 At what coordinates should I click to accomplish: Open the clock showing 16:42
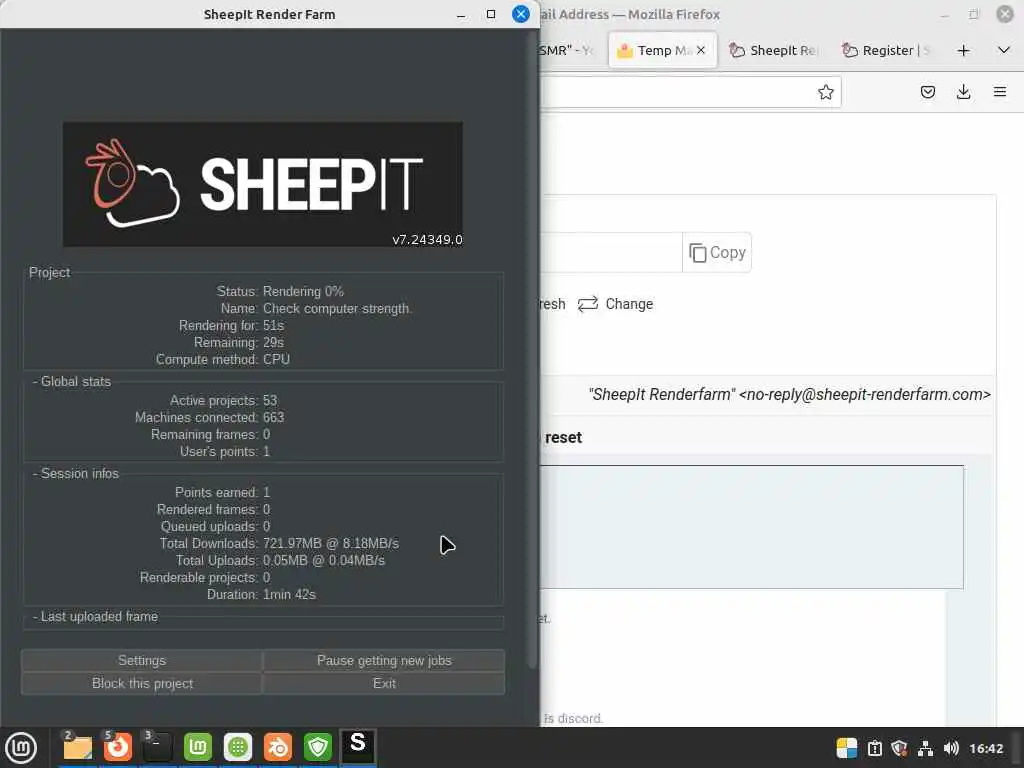pyautogui.click(x=986, y=748)
